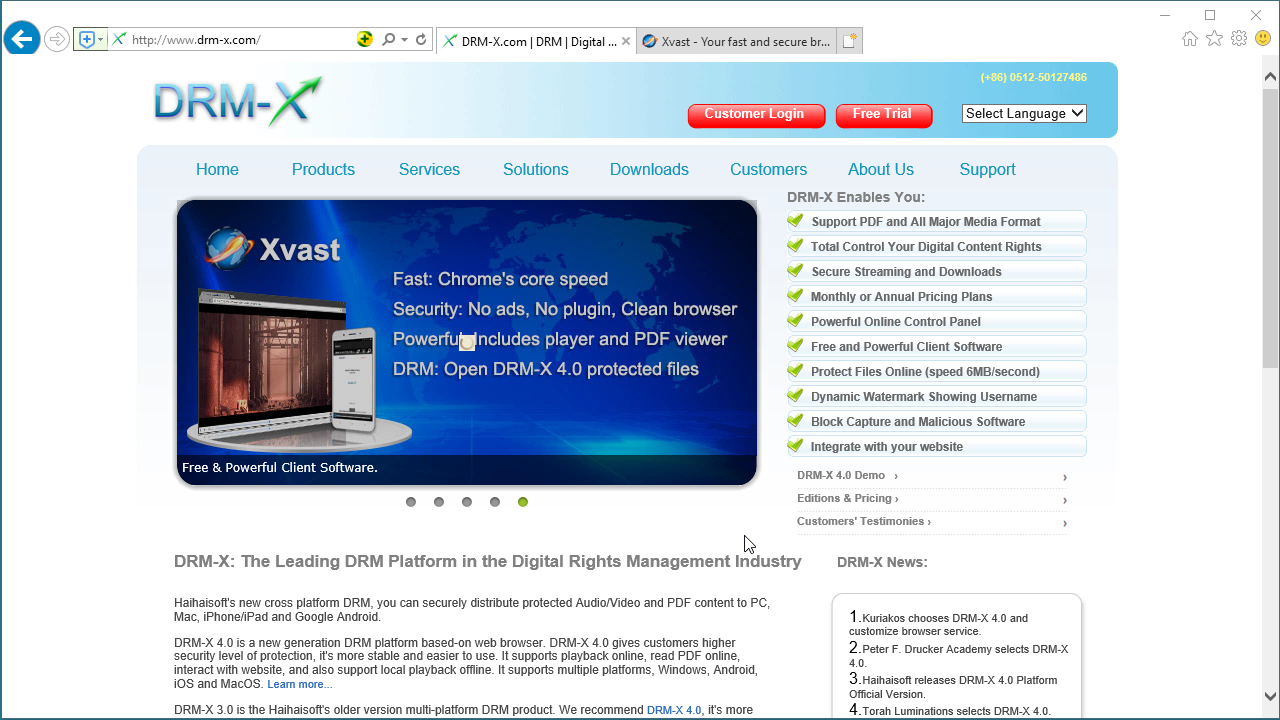Click the Free Trial button
The width and height of the screenshot is (1280, 720).
pyautogui.click(x=882, y=115)
